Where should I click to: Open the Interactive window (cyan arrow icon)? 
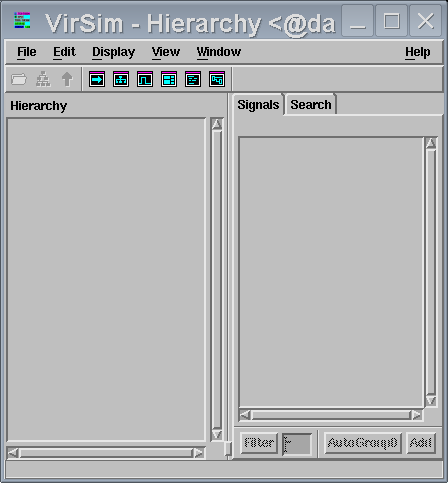[97, 79]
